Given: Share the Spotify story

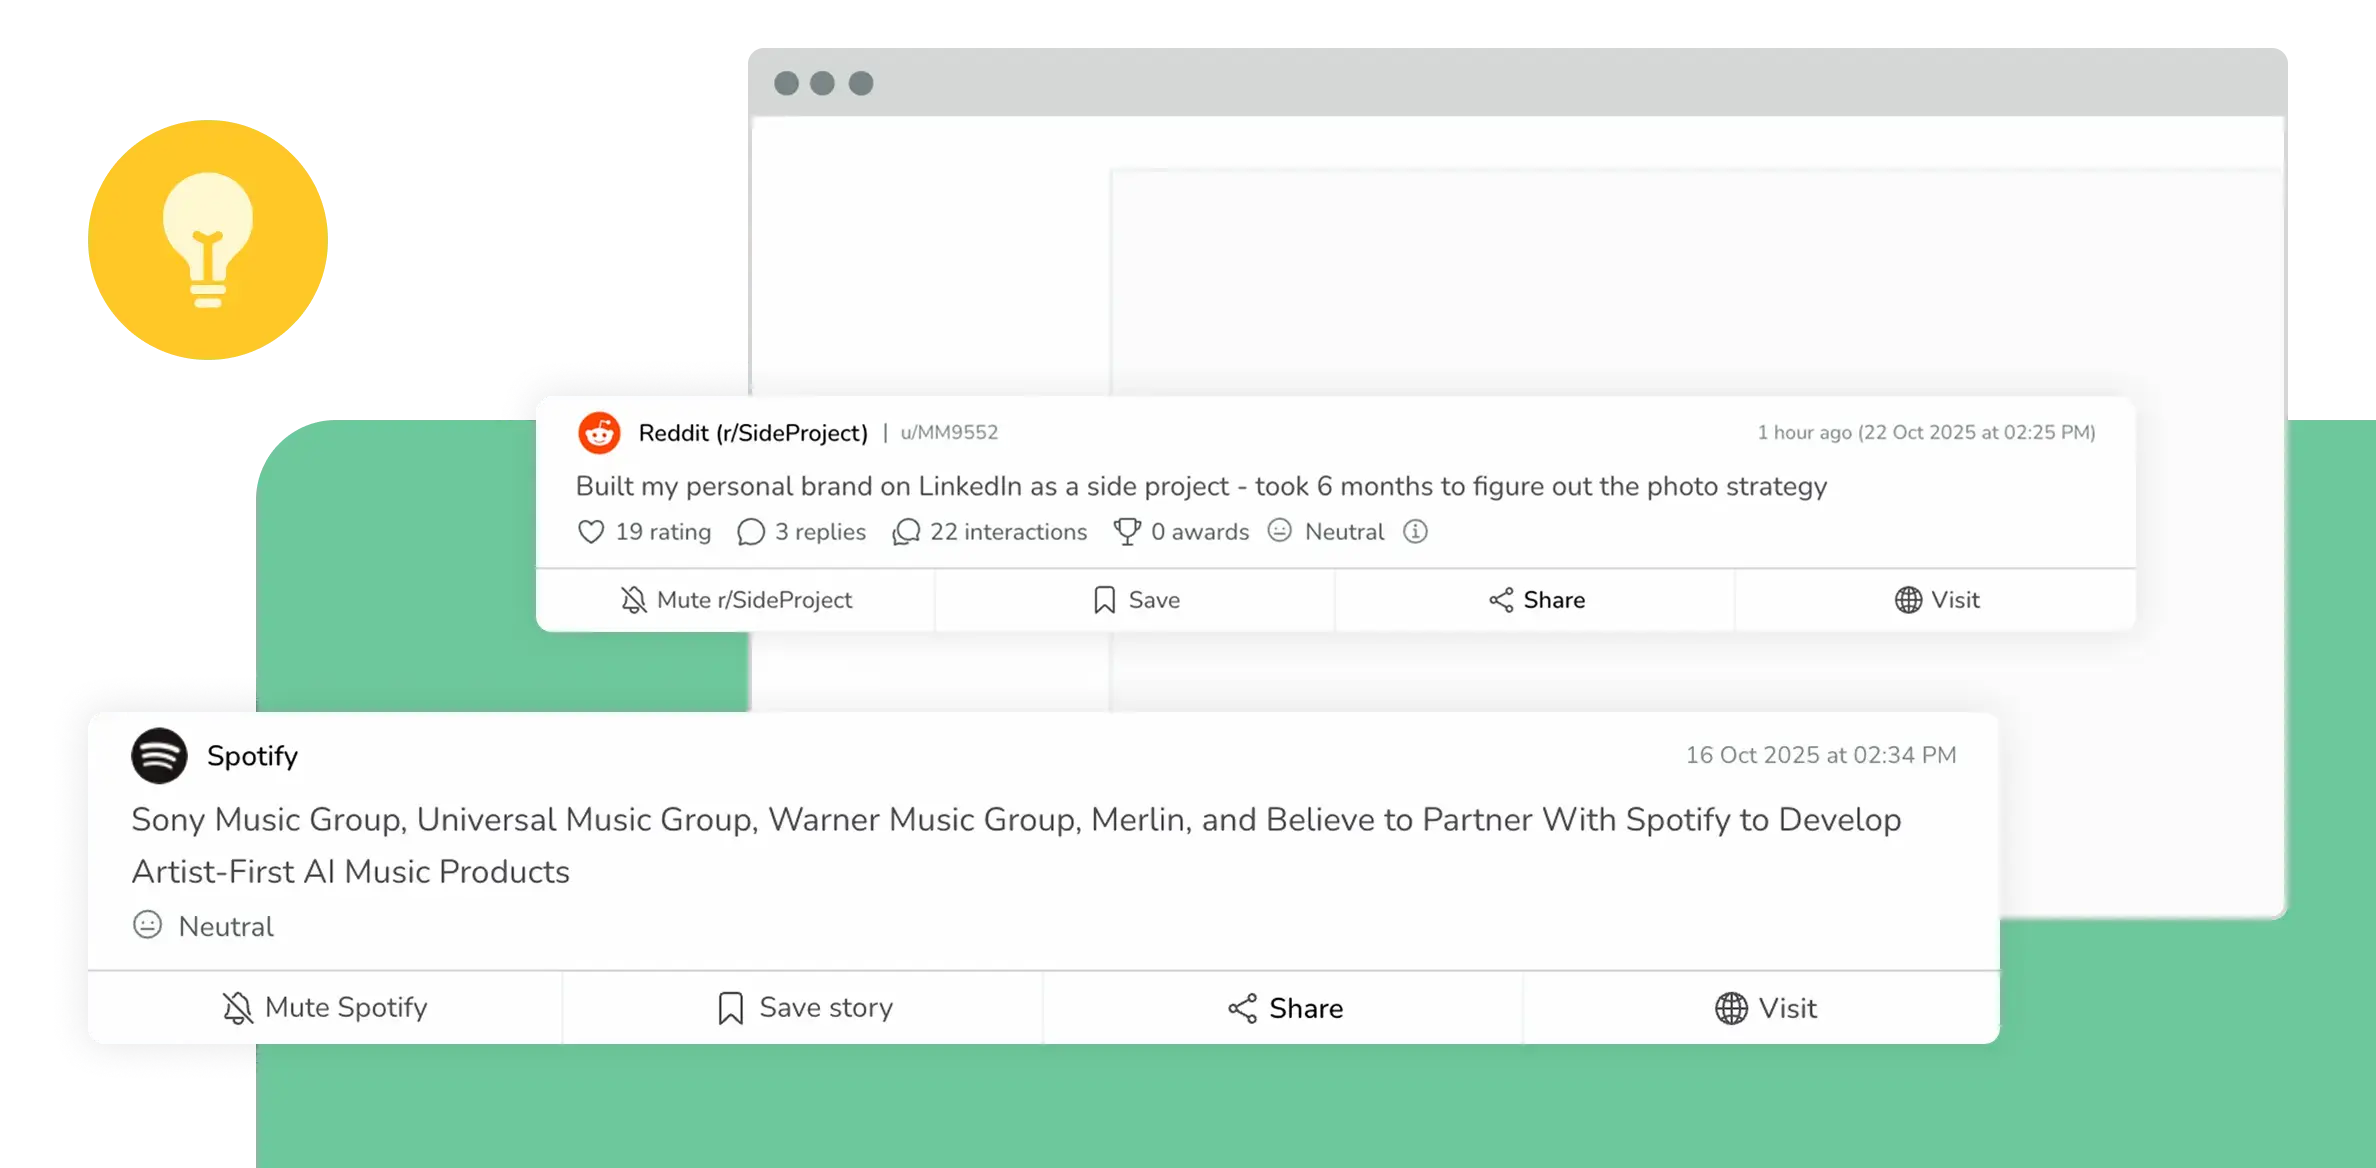Looking at the screenshot, I should pos(1285,1008).
